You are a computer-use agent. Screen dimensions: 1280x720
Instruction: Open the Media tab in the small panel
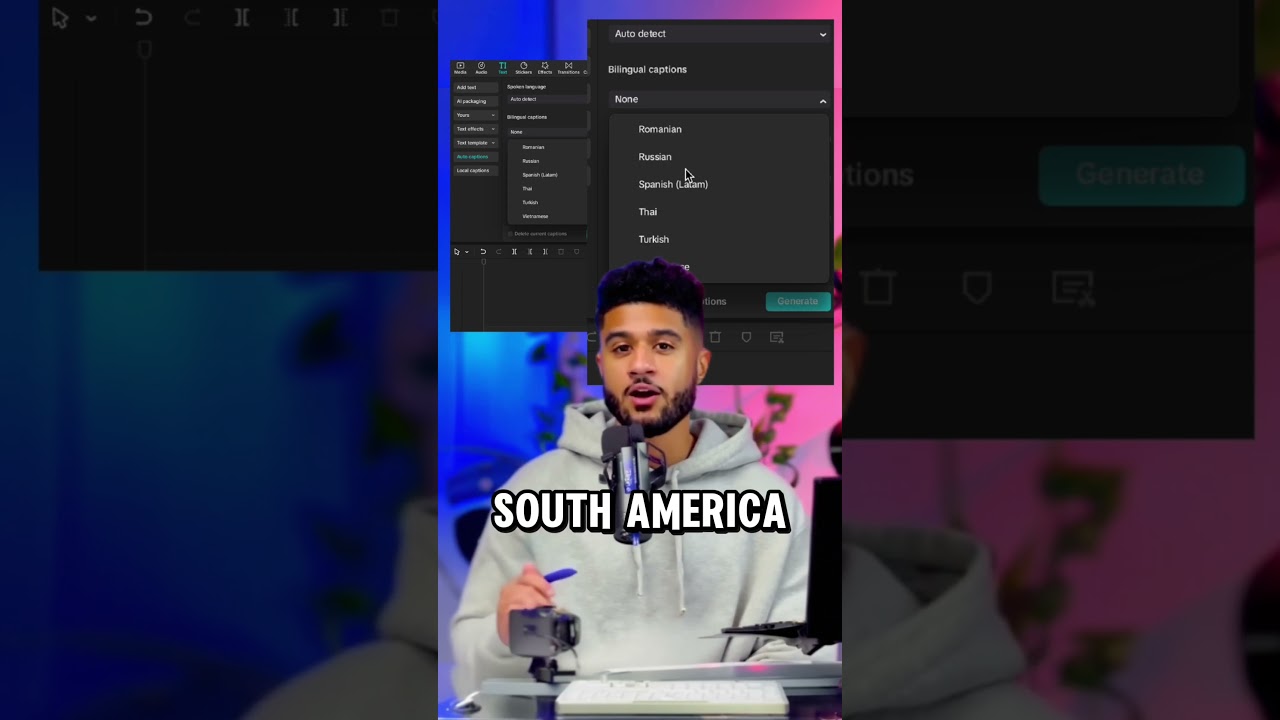click(460, 68)
